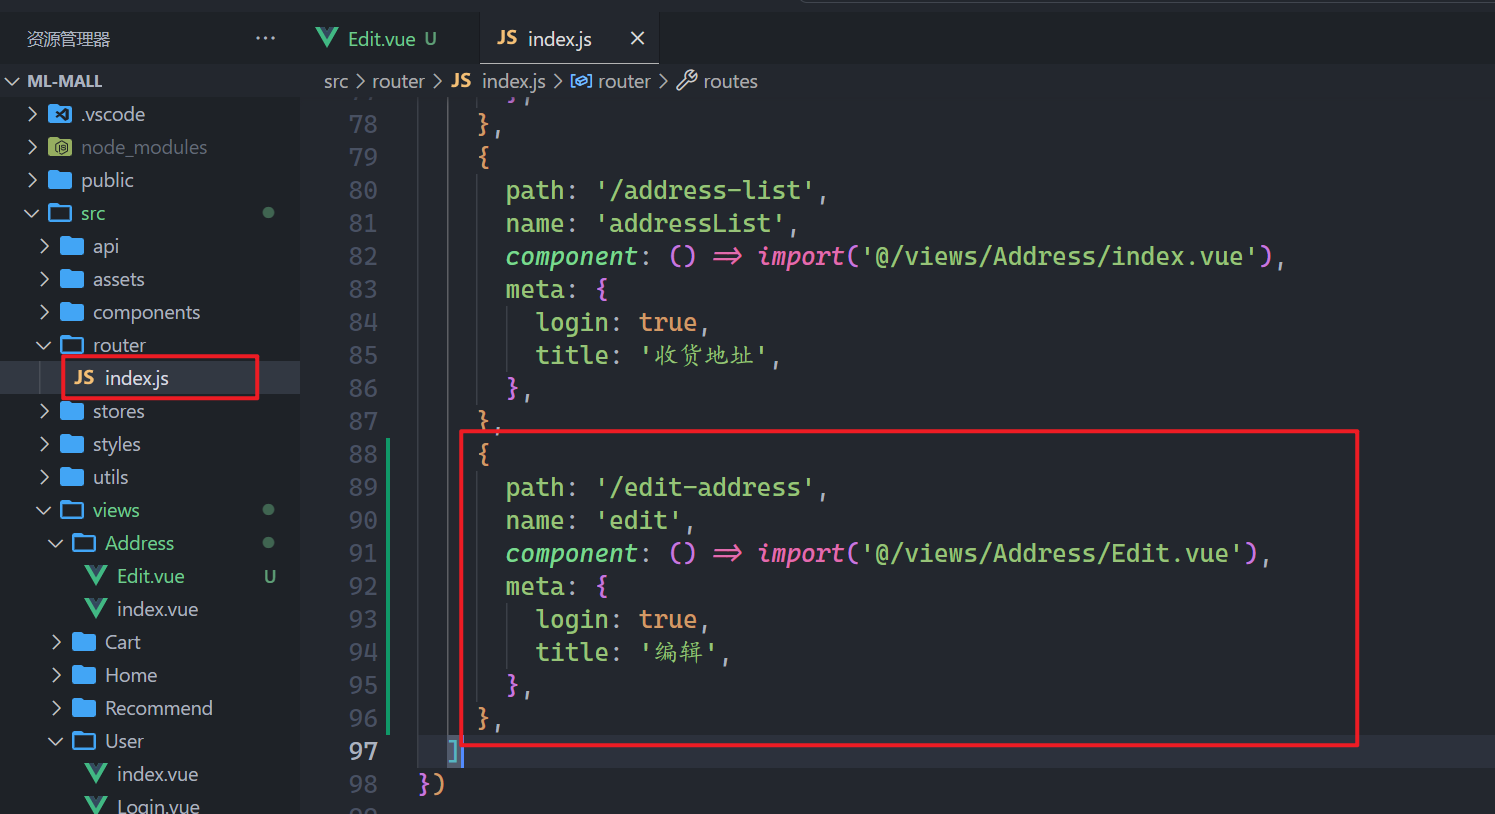Click the utils folder icon
The height and width of the screenshot is (814, 1495).
click(x=72, y=477)
